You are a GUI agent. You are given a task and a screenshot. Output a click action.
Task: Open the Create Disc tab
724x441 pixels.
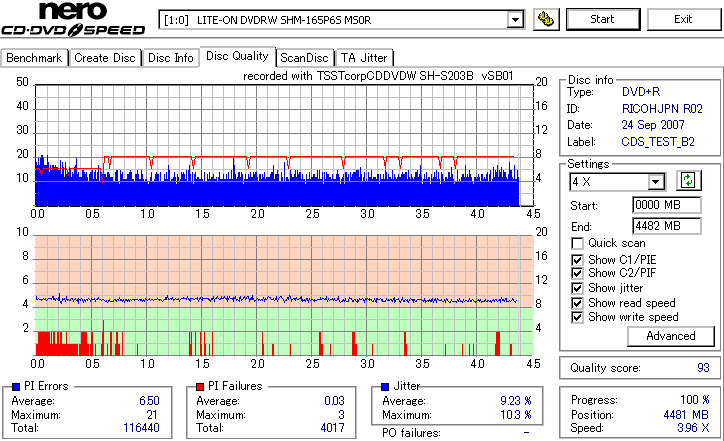[105, 58]
